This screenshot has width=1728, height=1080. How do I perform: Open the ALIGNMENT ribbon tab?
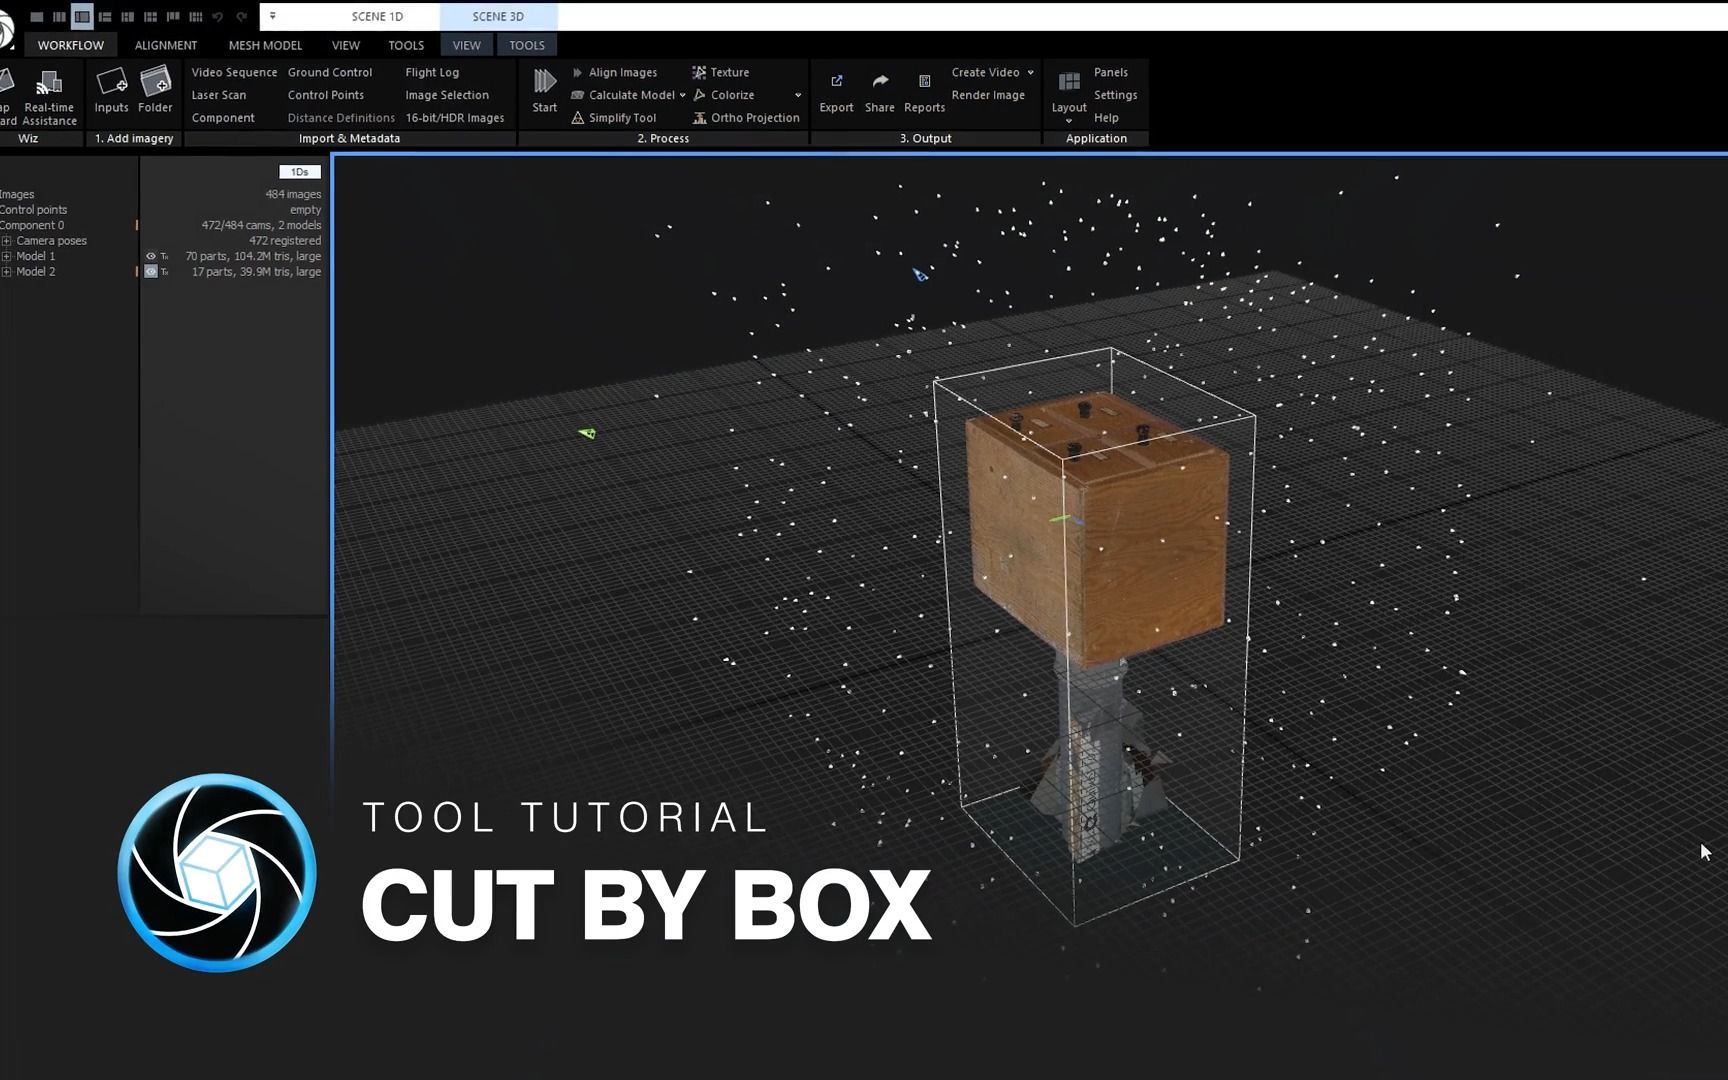[x=165, y=45]
